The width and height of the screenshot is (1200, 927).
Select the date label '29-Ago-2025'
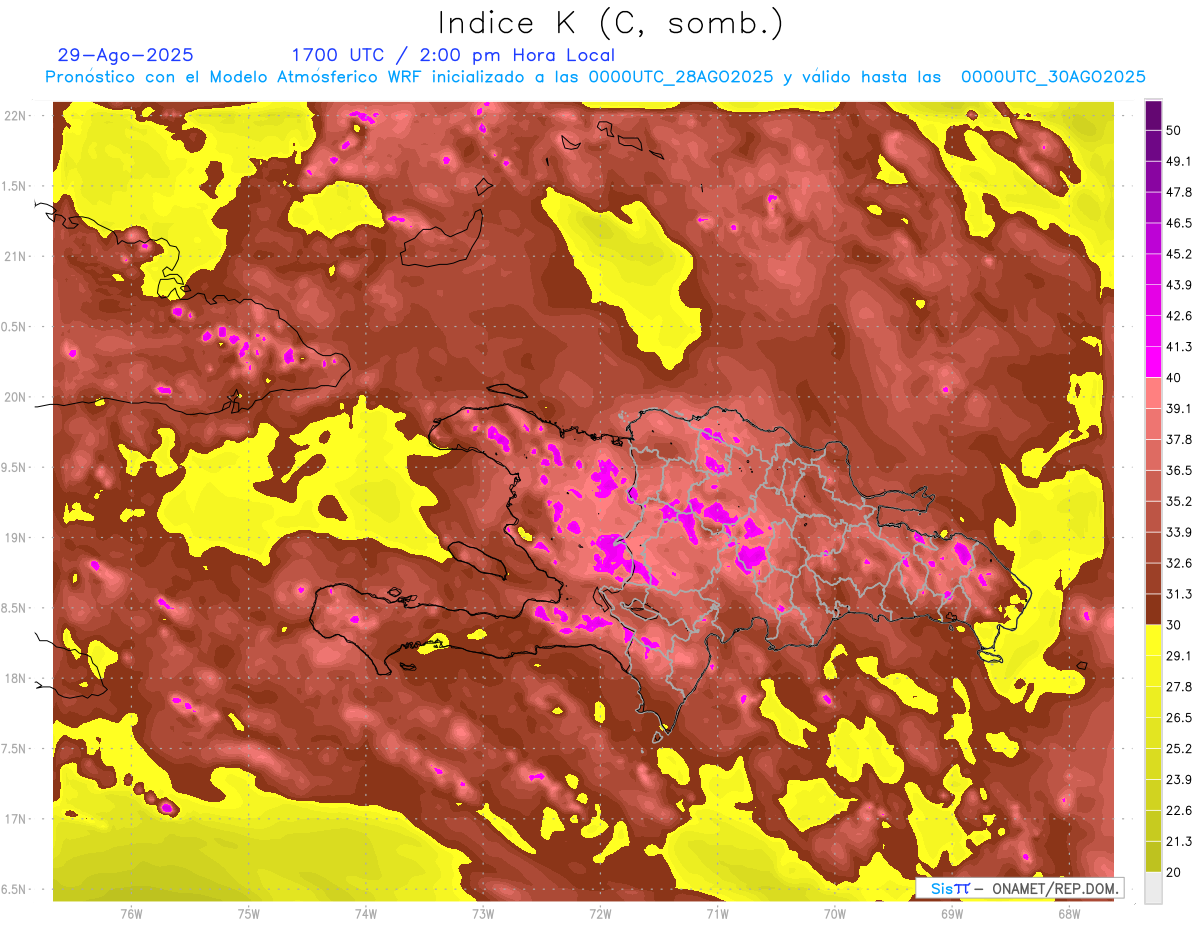coord(126,55)
